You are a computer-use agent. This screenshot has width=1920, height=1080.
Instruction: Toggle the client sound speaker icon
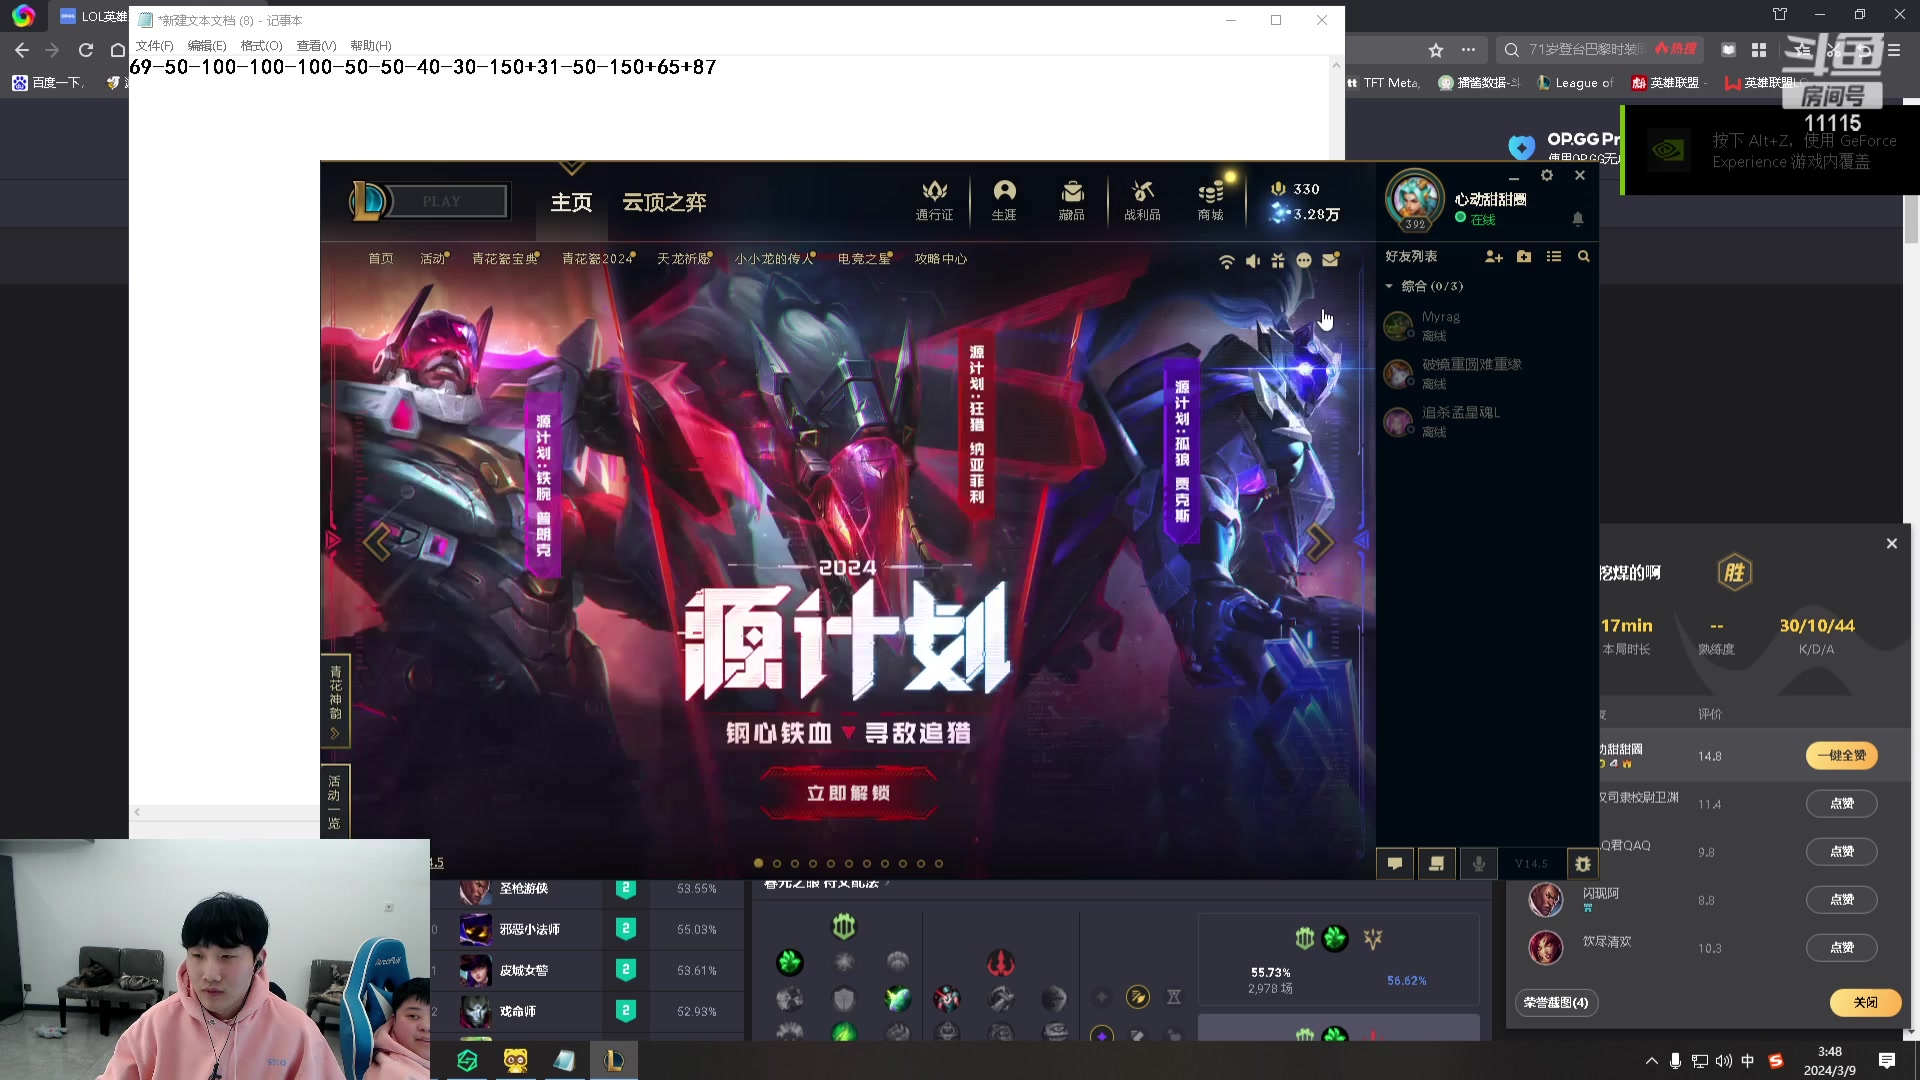click(x=1252, y=261)
